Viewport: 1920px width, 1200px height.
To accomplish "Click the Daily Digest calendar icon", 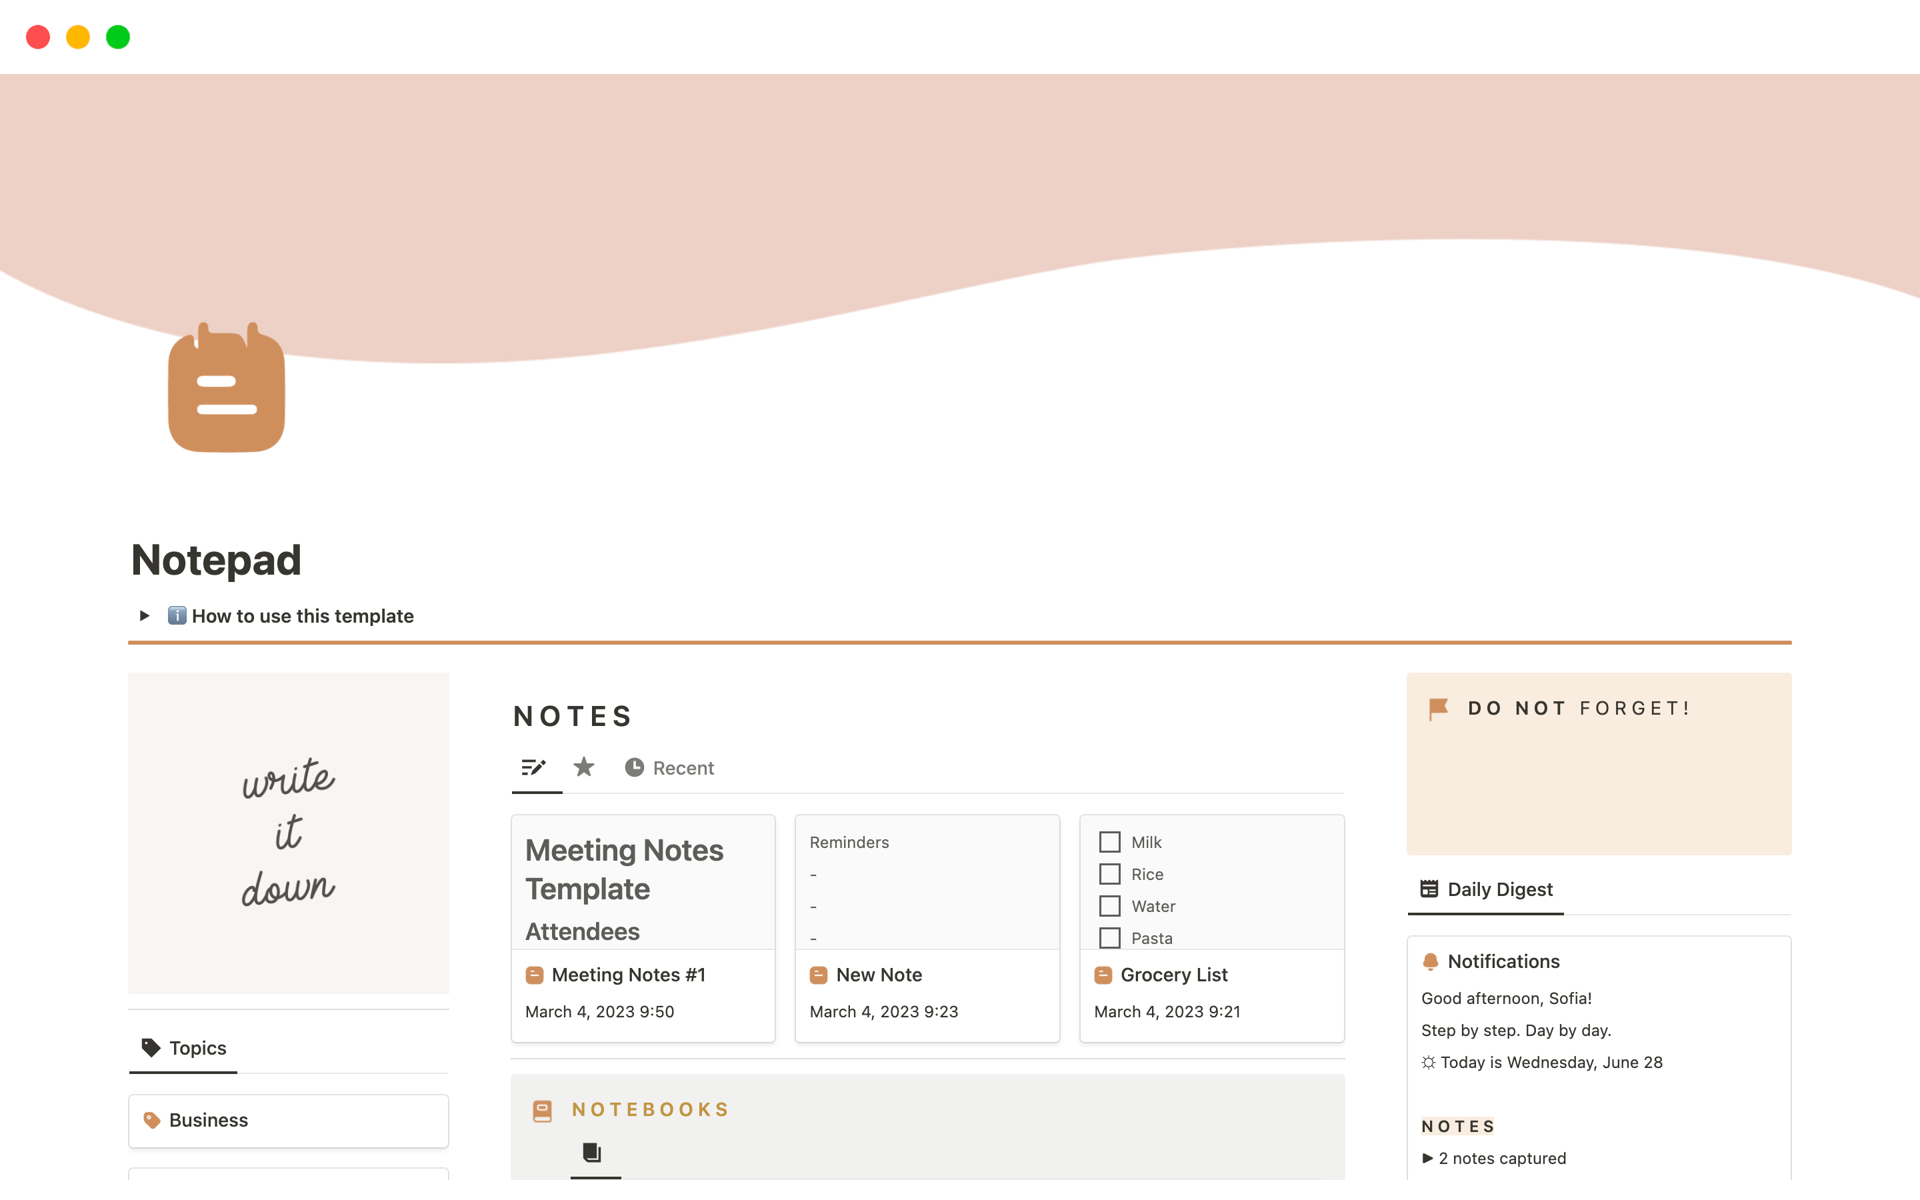I will coord(1428,888).
